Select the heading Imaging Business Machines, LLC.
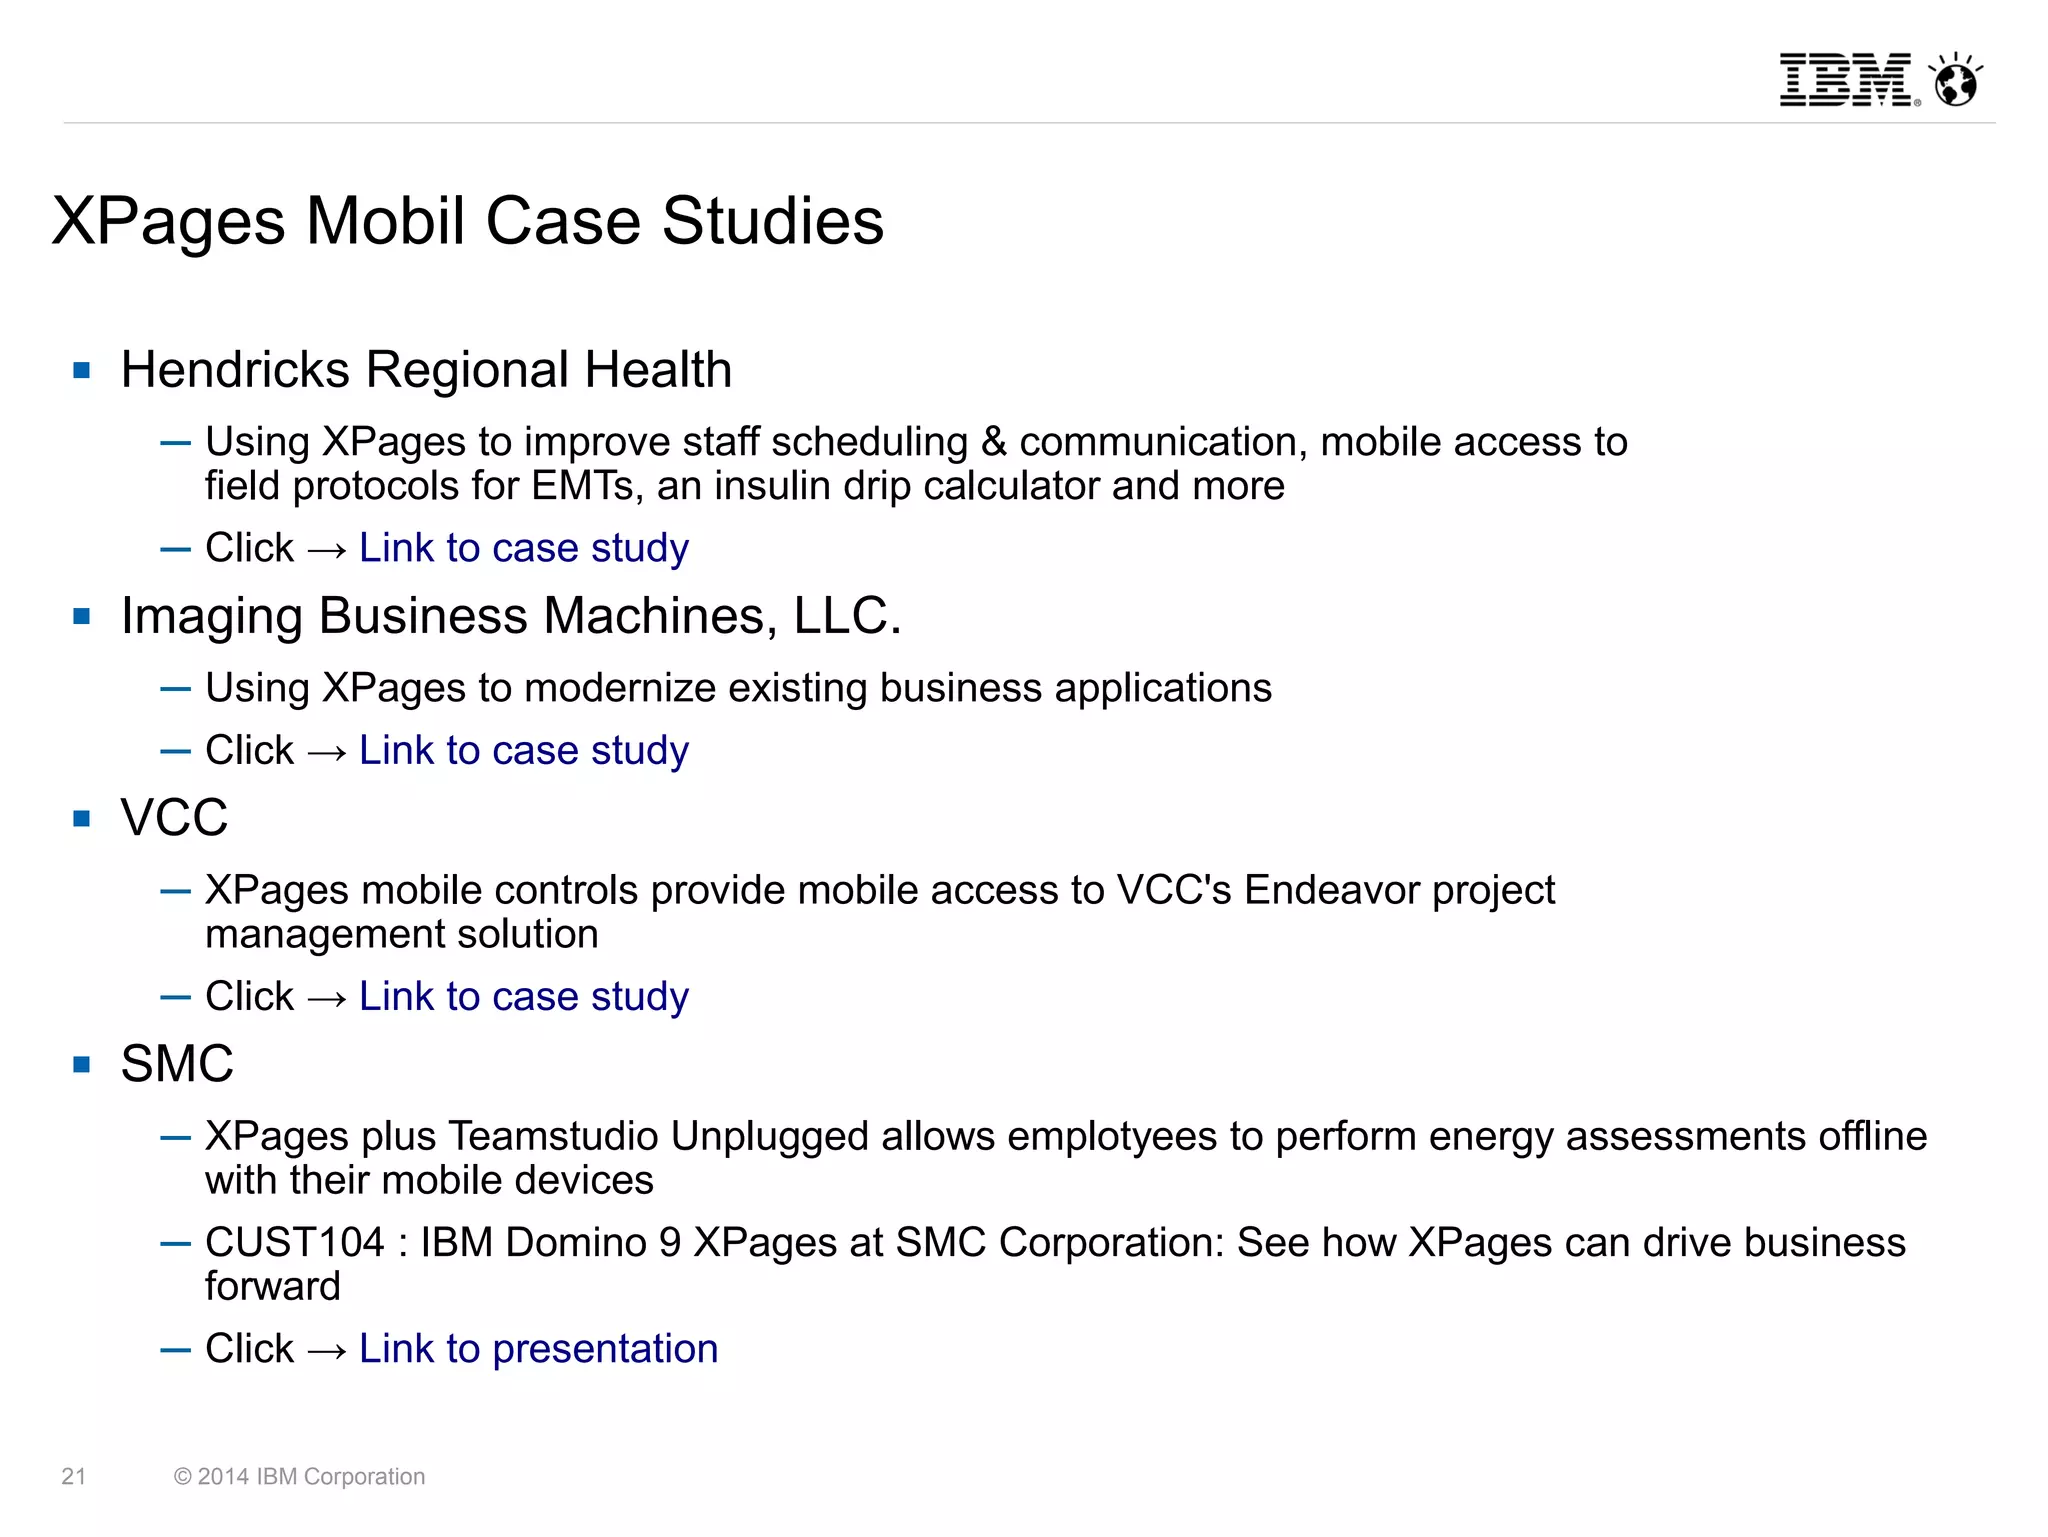 click(x=511, y=616)
